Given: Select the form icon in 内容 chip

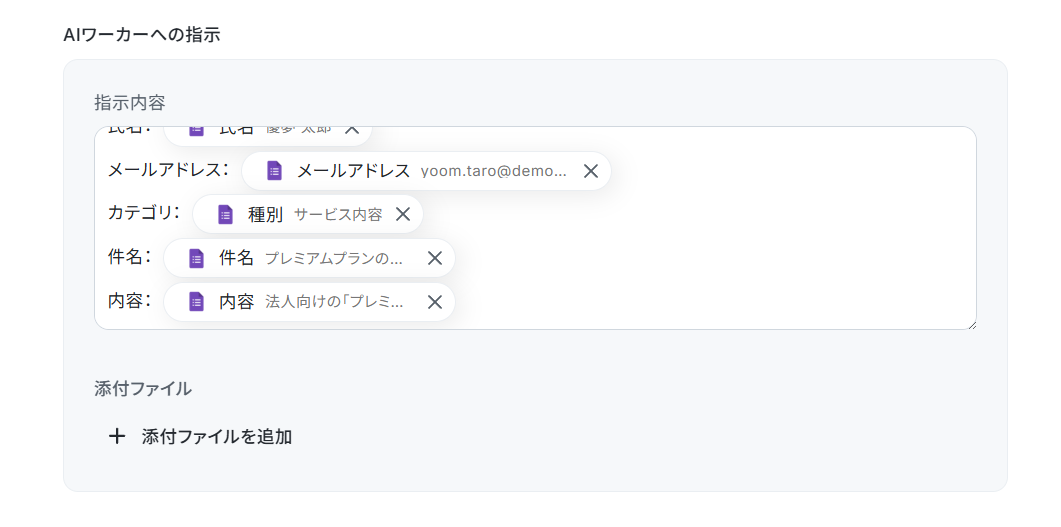Looking at the screenshot, I should 196,301.
